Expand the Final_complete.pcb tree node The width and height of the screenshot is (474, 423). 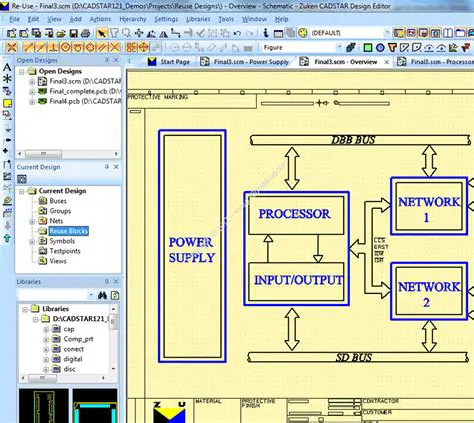(32, 92)
